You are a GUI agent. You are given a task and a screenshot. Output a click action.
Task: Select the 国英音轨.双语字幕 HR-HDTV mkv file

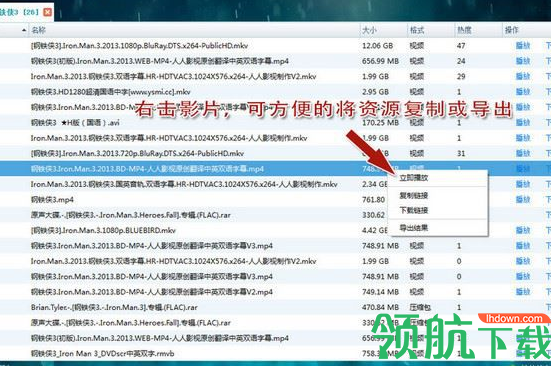[184, 184]
